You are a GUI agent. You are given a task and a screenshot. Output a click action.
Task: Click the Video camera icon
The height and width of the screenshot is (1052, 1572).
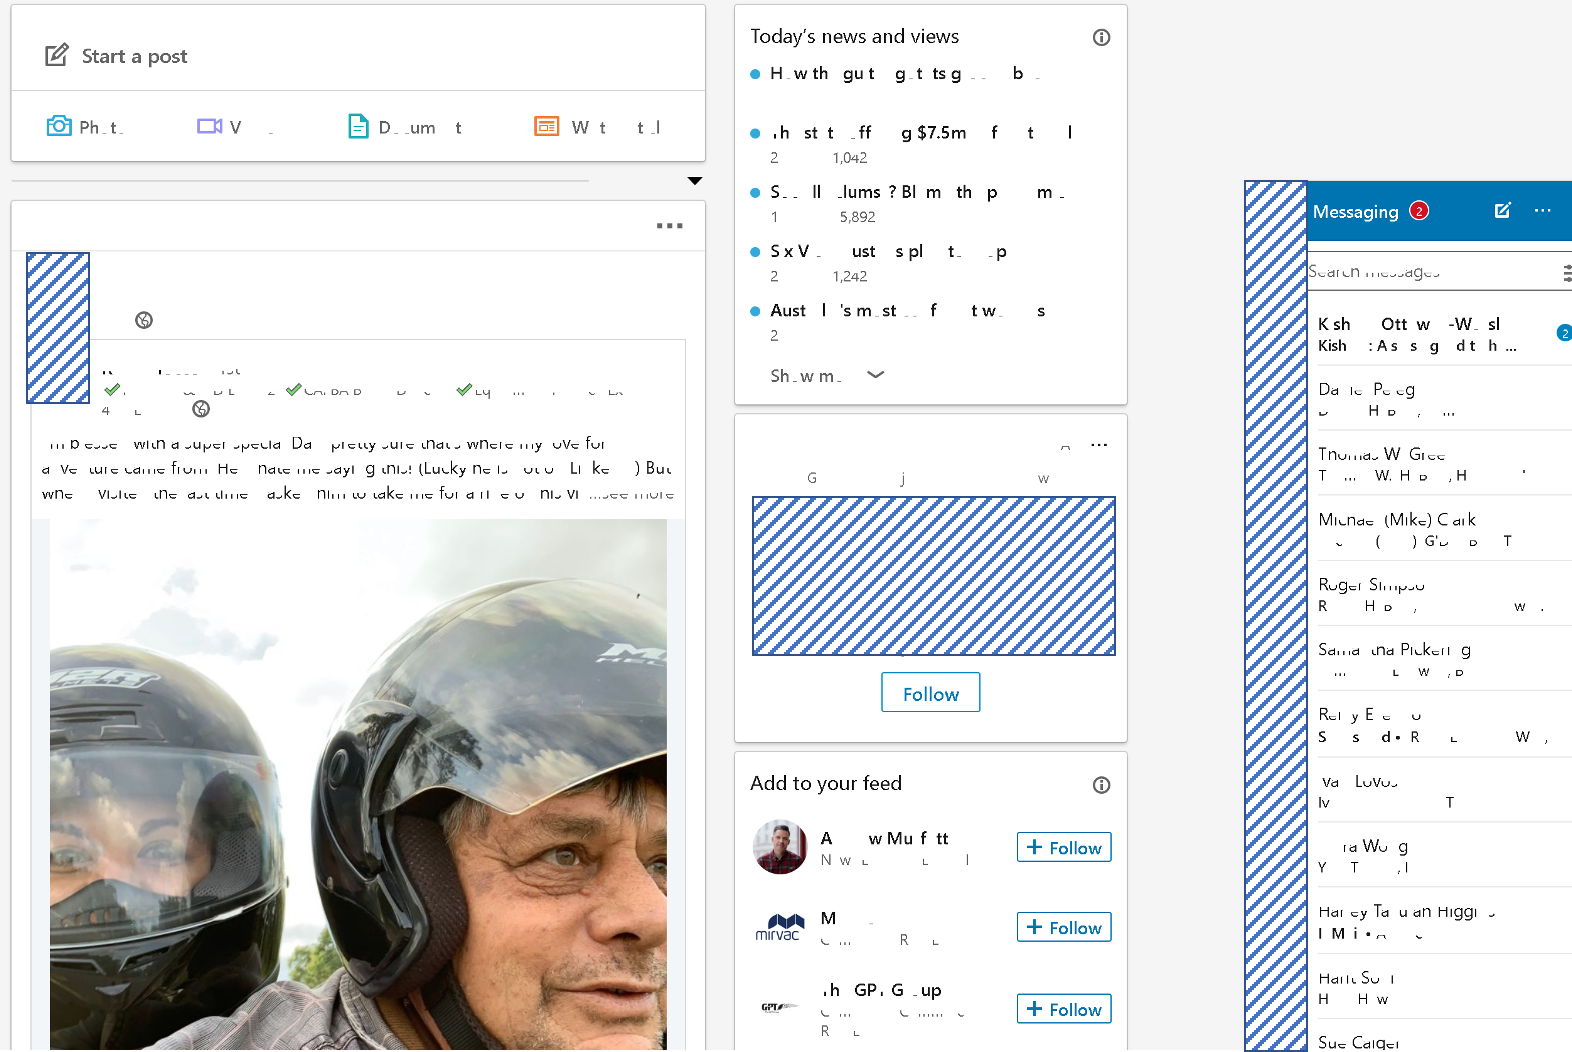[209, 126]
